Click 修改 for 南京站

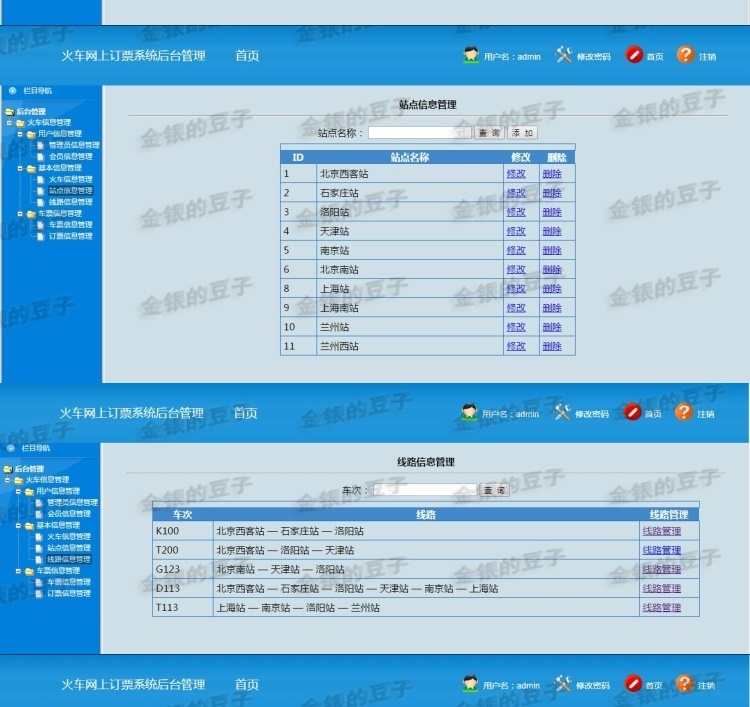(x=516, y=250)
